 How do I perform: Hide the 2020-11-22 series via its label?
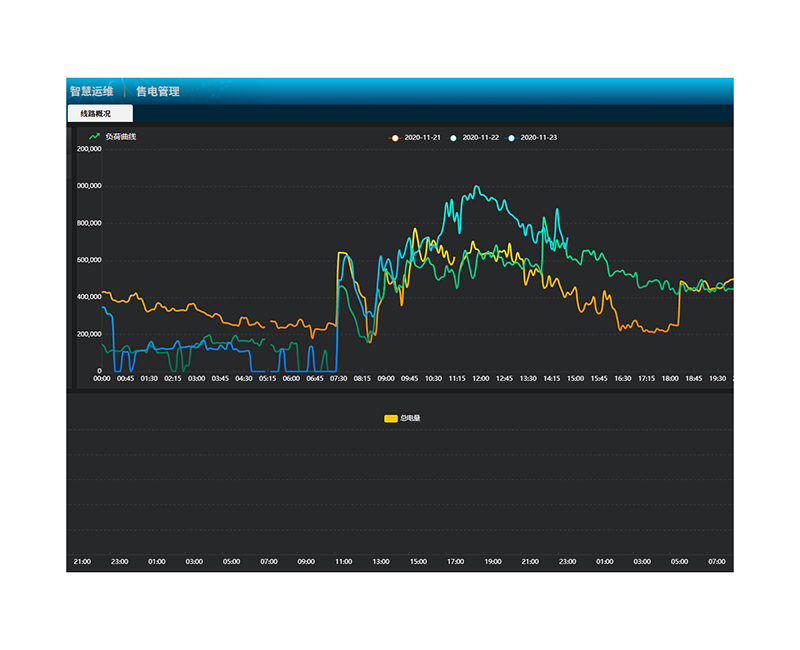[481, 137]
